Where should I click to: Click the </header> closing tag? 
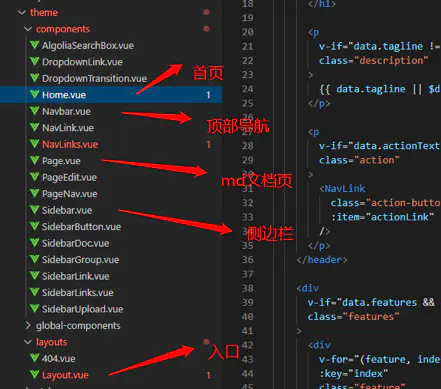(x=322, y=260)
